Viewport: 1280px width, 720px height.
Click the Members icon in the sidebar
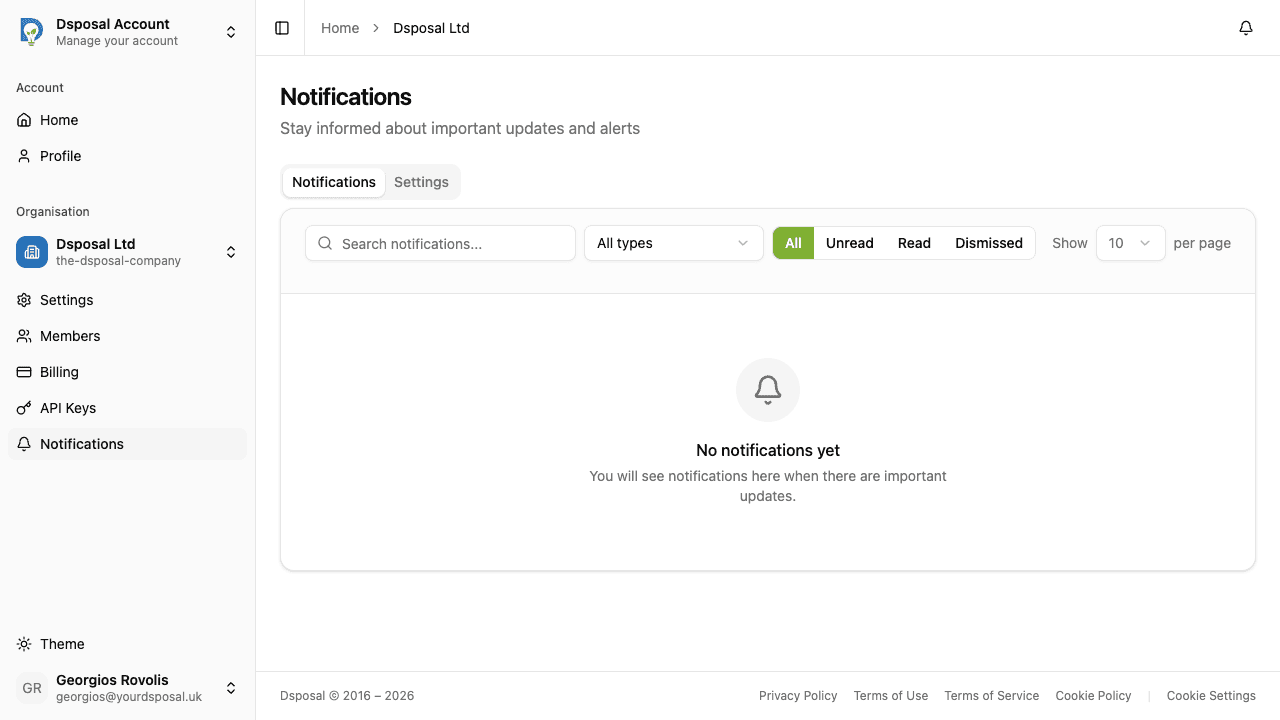(23, 336)
